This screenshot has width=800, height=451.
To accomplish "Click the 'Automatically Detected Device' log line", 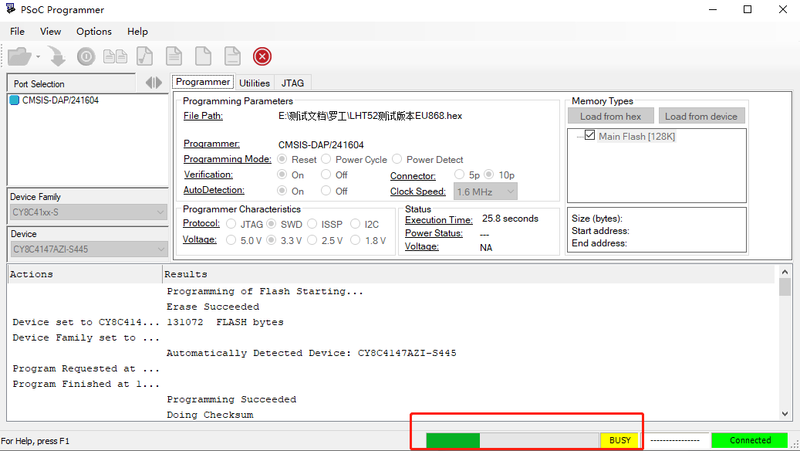I will (x=311, y=353).
